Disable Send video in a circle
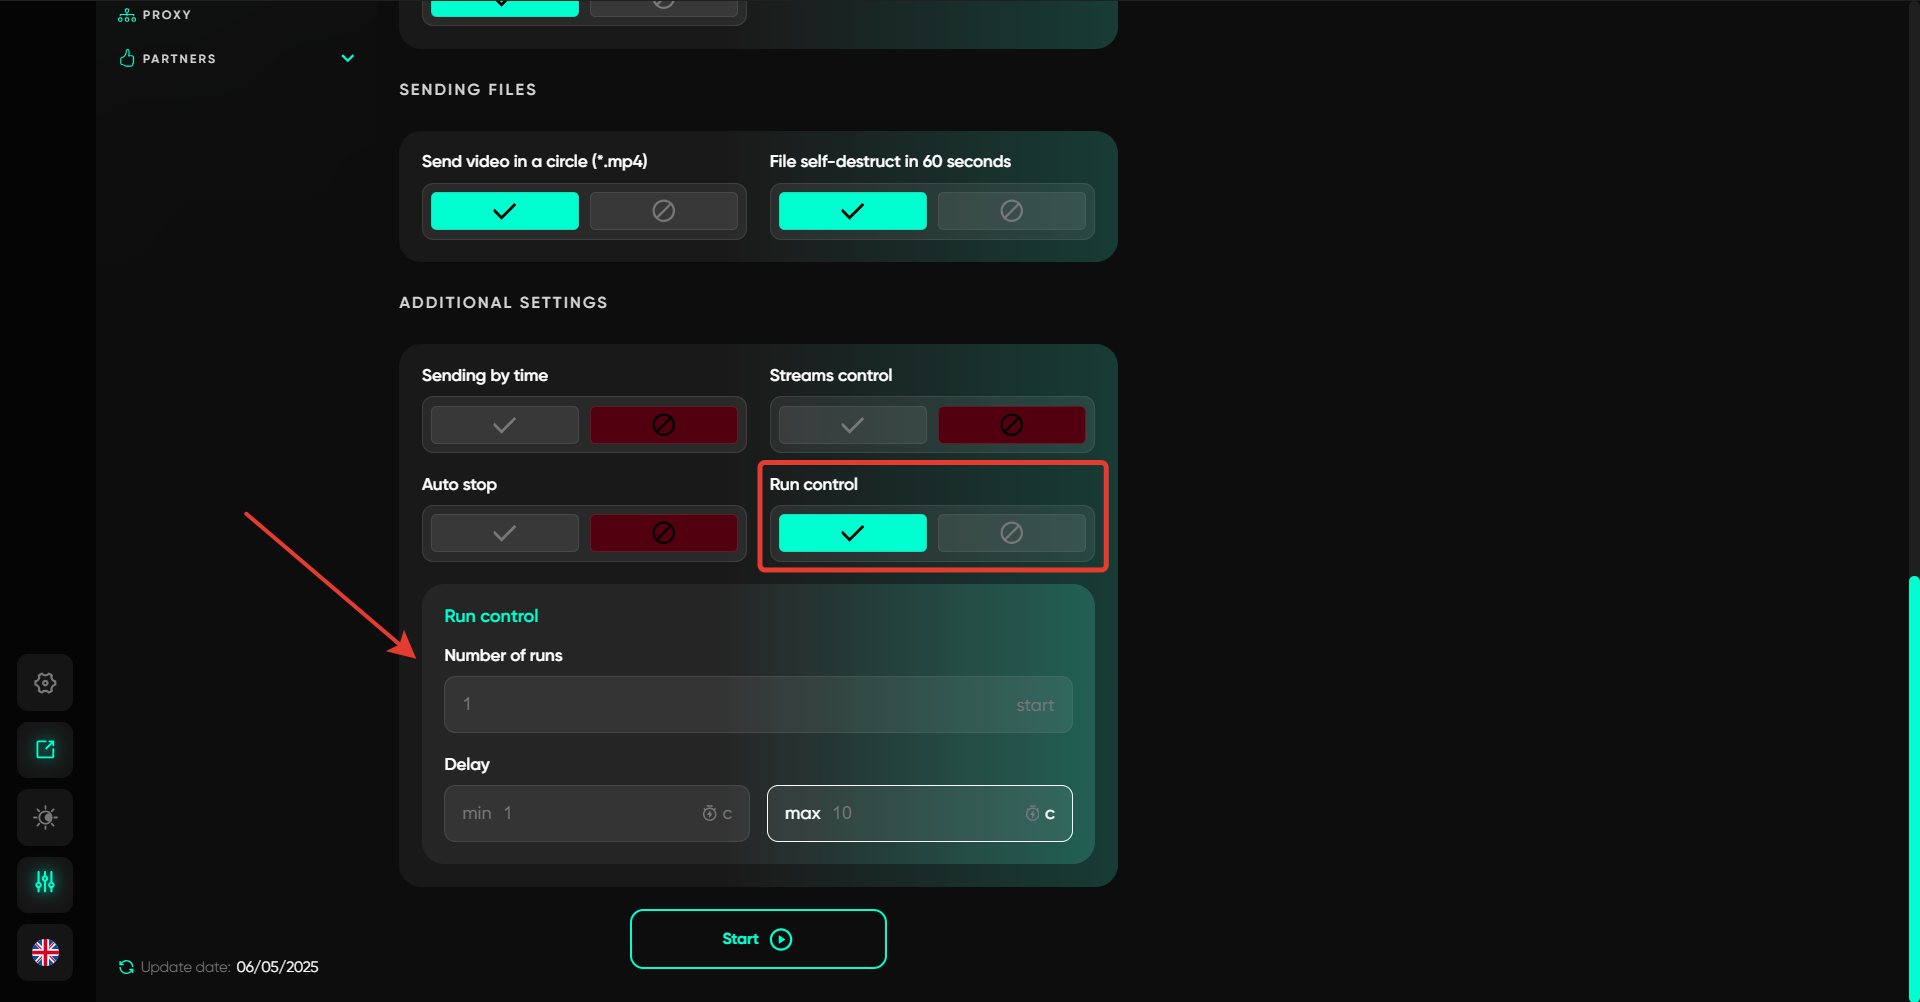The image size is (1920, 1002). coord(663,211)
